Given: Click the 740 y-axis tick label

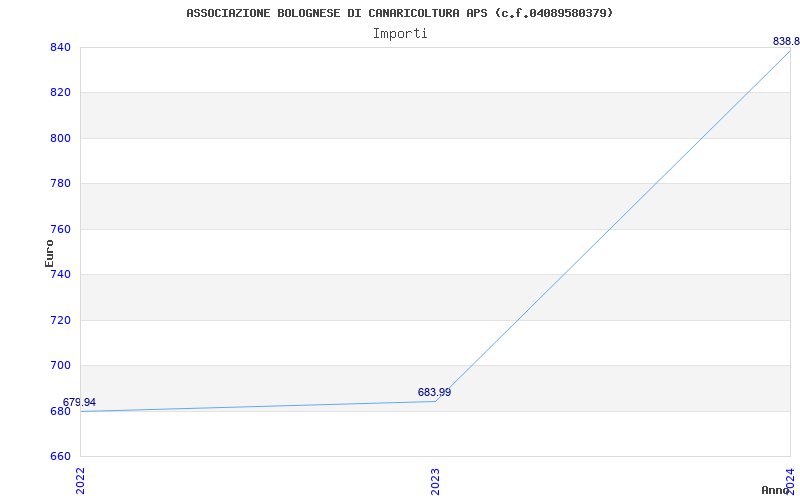Looking at the screenshot, I should tap(60, 274).
